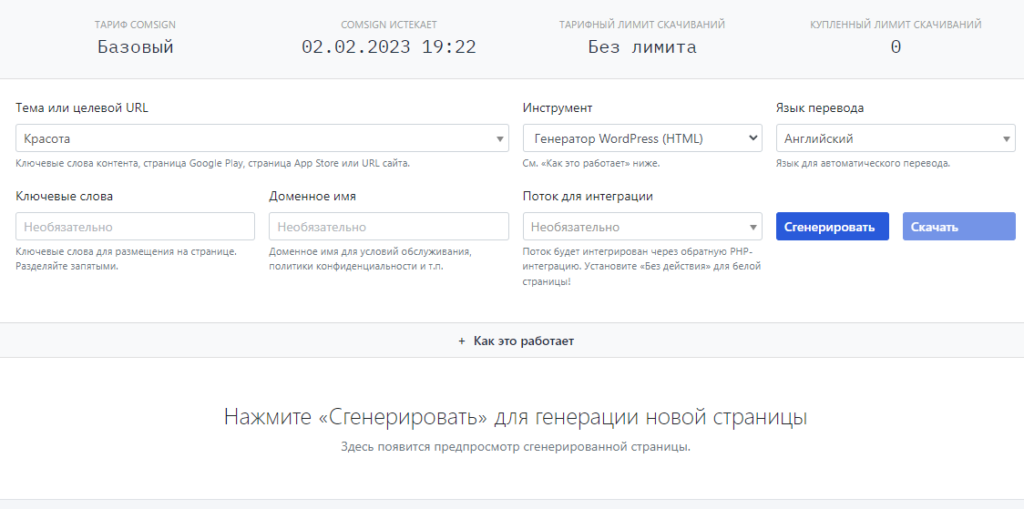Click the 'COMSIGN ИСТЕКАЕТ' header label
The image size is (1024, 509).
[389, 25]
